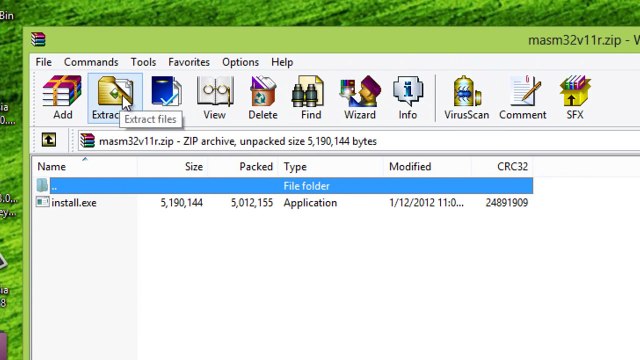This screenshot has width=640, height=360.
Task: Click the Application type cell
Action: point(310,202)
